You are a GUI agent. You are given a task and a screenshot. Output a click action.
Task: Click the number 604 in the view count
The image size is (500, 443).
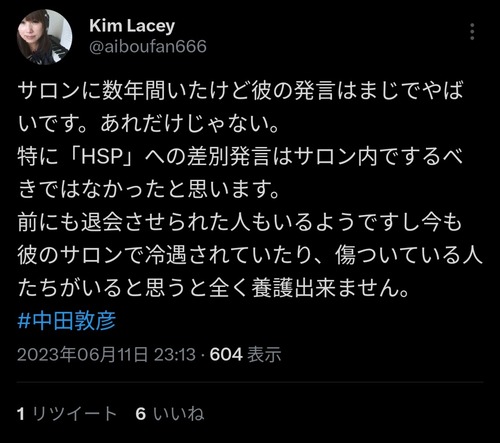tap(226, 354)
